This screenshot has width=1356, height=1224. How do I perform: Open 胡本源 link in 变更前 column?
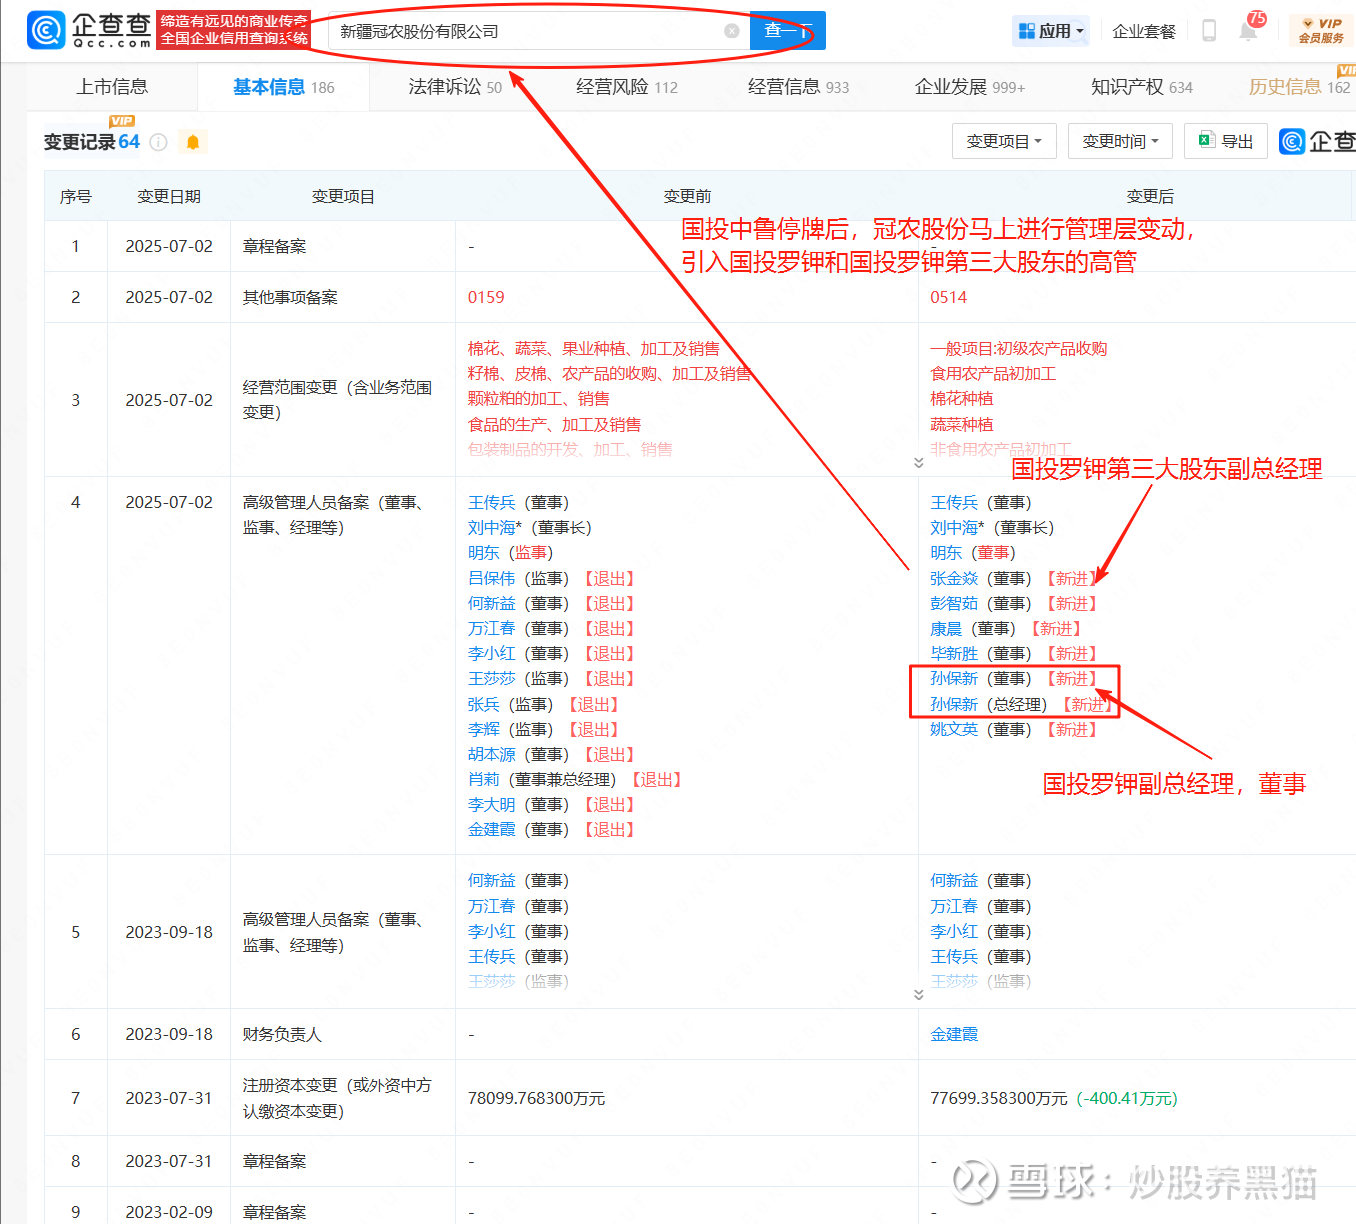[x=492, y=754]
